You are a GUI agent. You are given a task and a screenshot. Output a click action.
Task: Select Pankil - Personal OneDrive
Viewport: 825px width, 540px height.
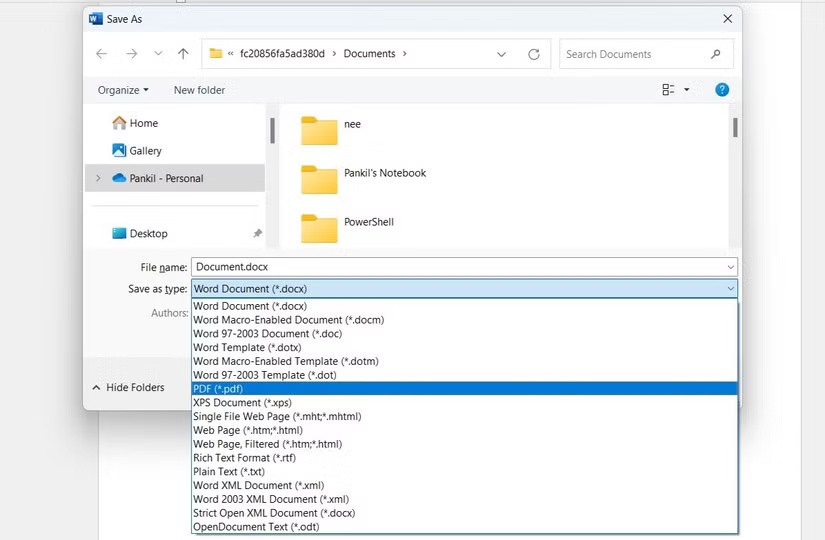(175, 178)
